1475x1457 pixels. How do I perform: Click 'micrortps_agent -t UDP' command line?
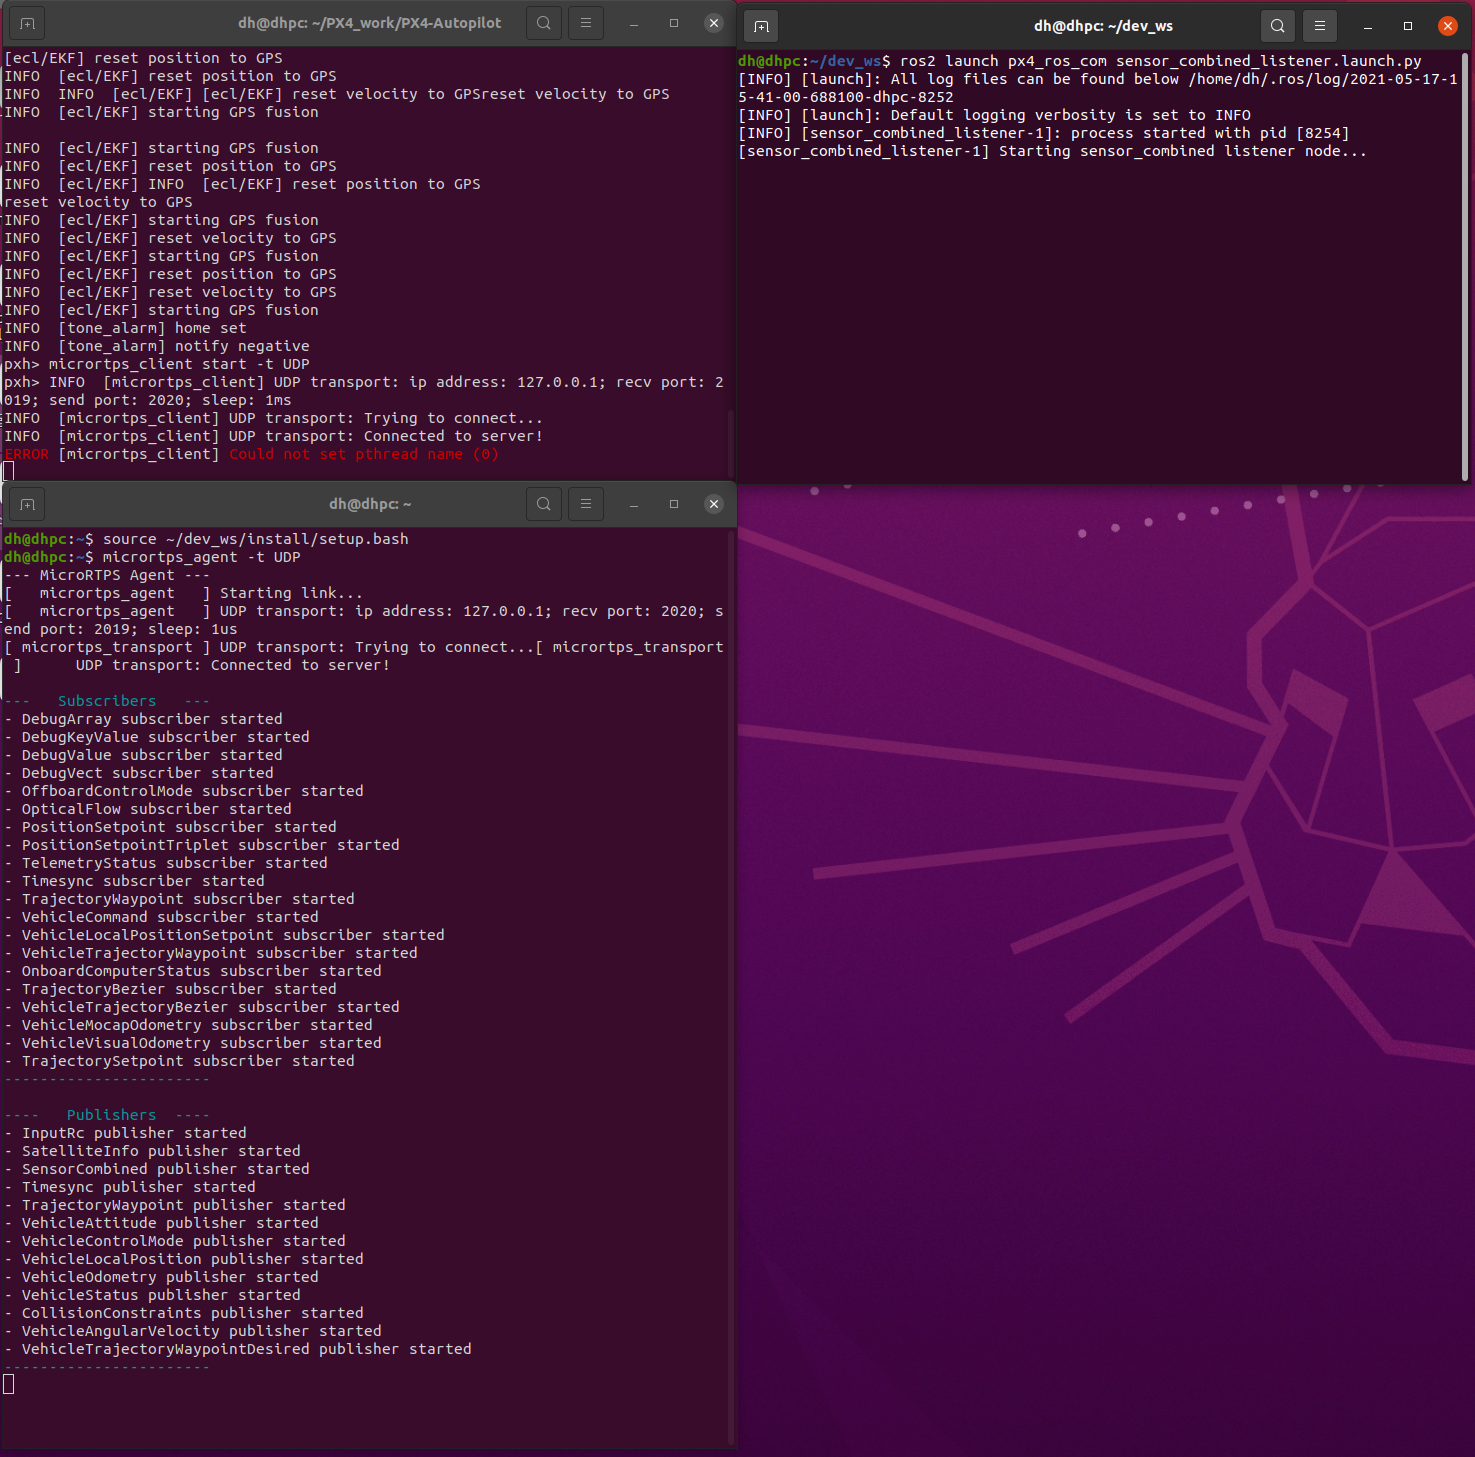point(202,557)
